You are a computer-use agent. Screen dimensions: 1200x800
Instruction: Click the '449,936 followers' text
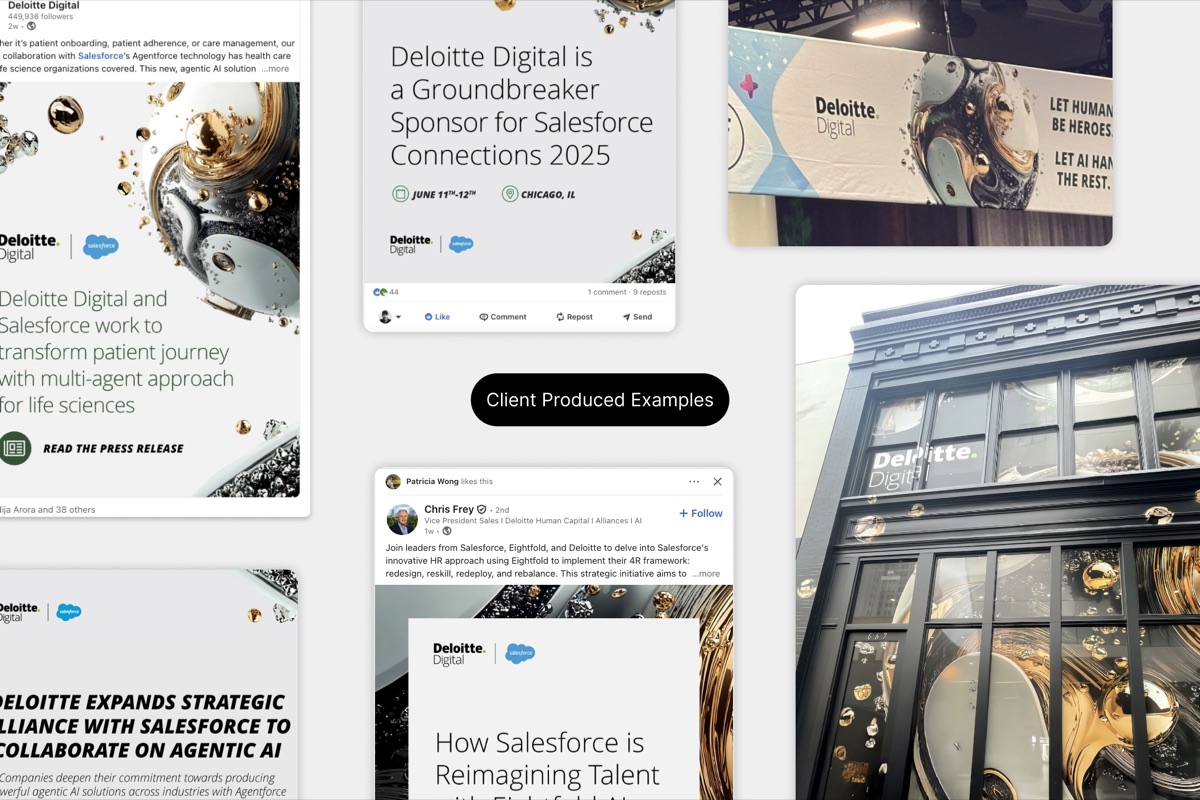(x=40, y=16)
